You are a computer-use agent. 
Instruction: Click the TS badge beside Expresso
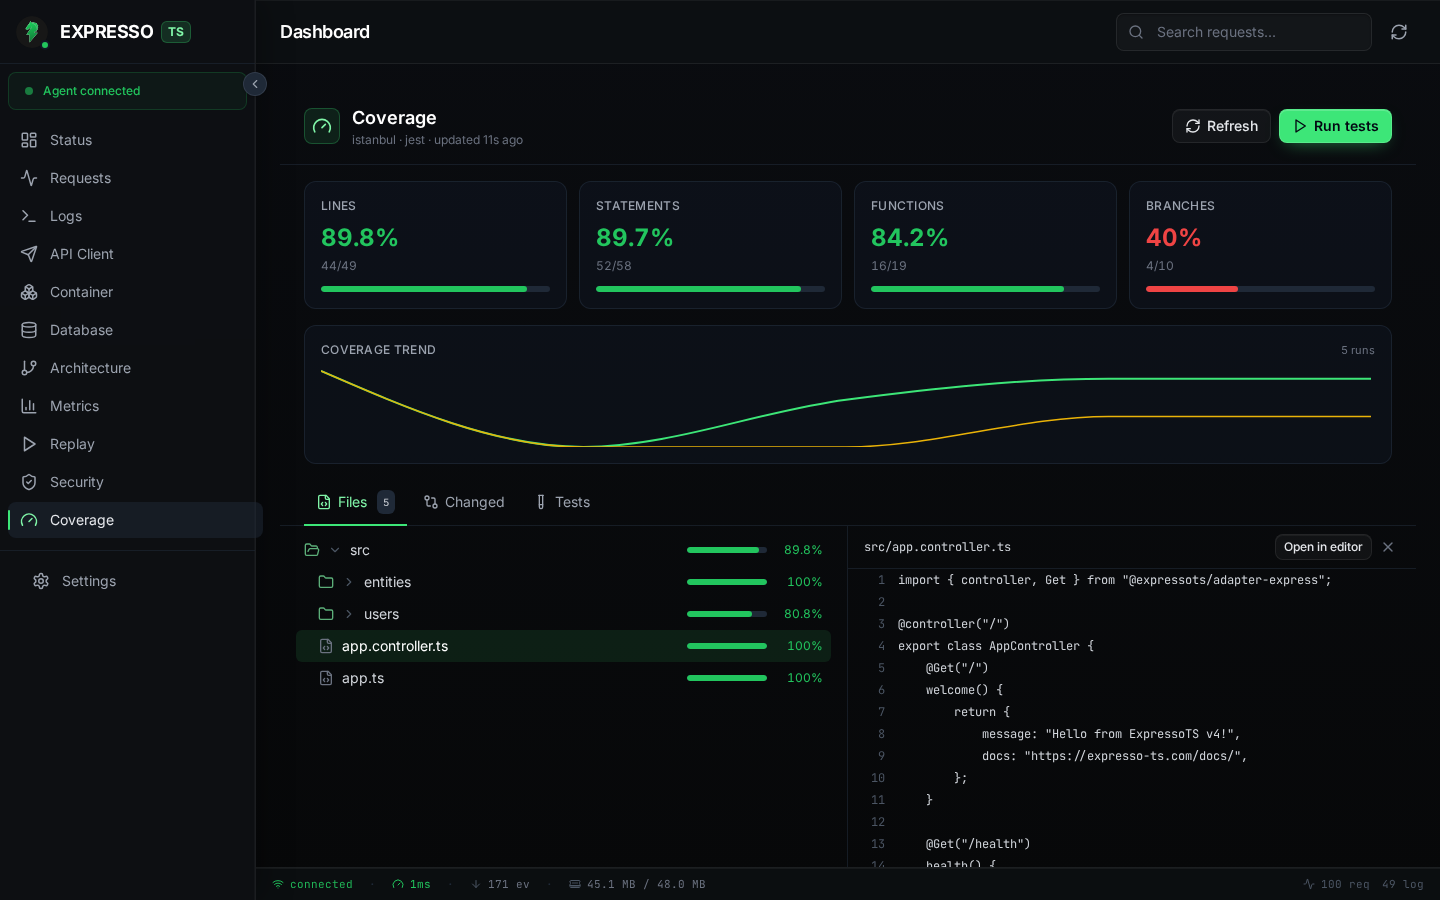tap(176, 32)
